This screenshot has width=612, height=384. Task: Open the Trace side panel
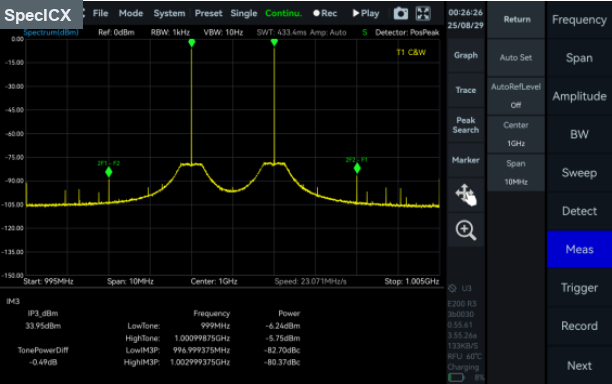(x=466, y=90)
